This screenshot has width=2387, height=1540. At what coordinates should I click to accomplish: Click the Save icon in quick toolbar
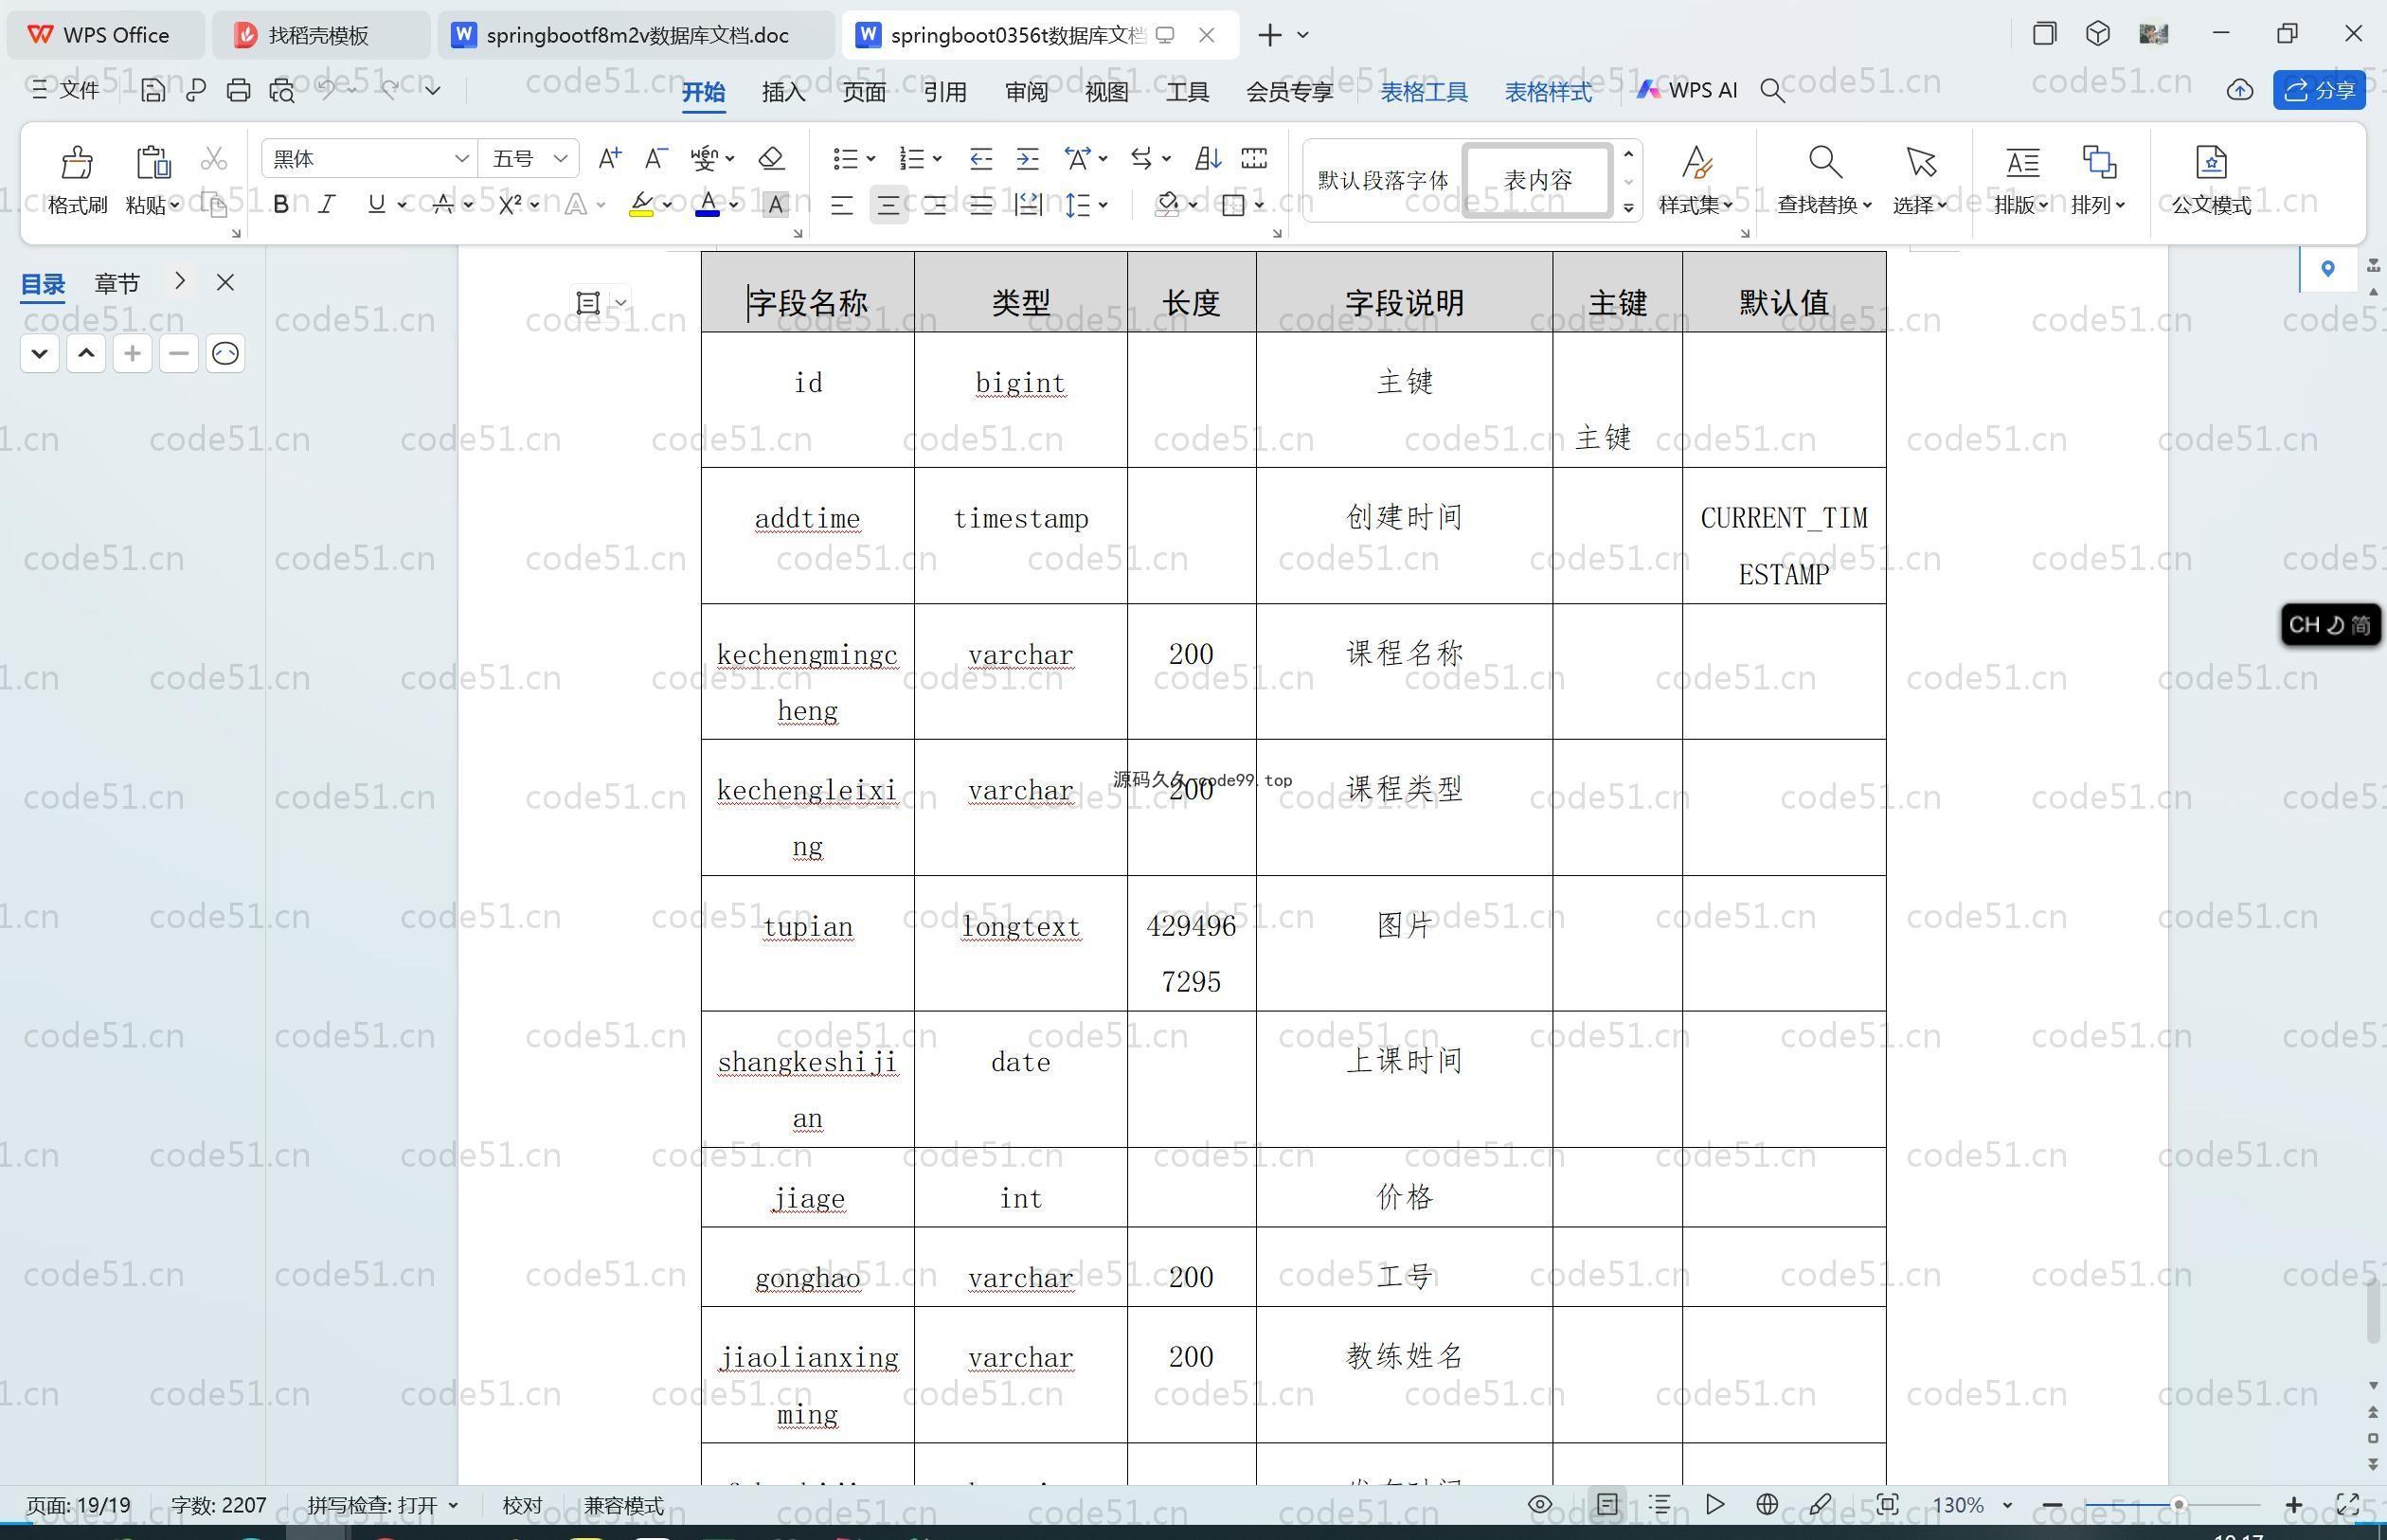[x=152, y=90]
